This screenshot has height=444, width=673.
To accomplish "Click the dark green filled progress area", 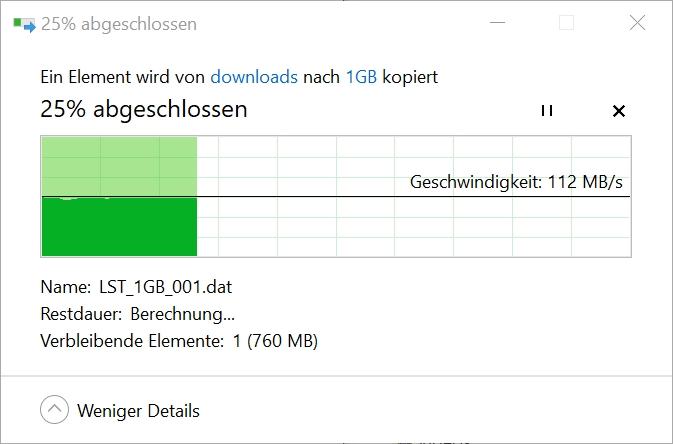I will tap(118, 228).
